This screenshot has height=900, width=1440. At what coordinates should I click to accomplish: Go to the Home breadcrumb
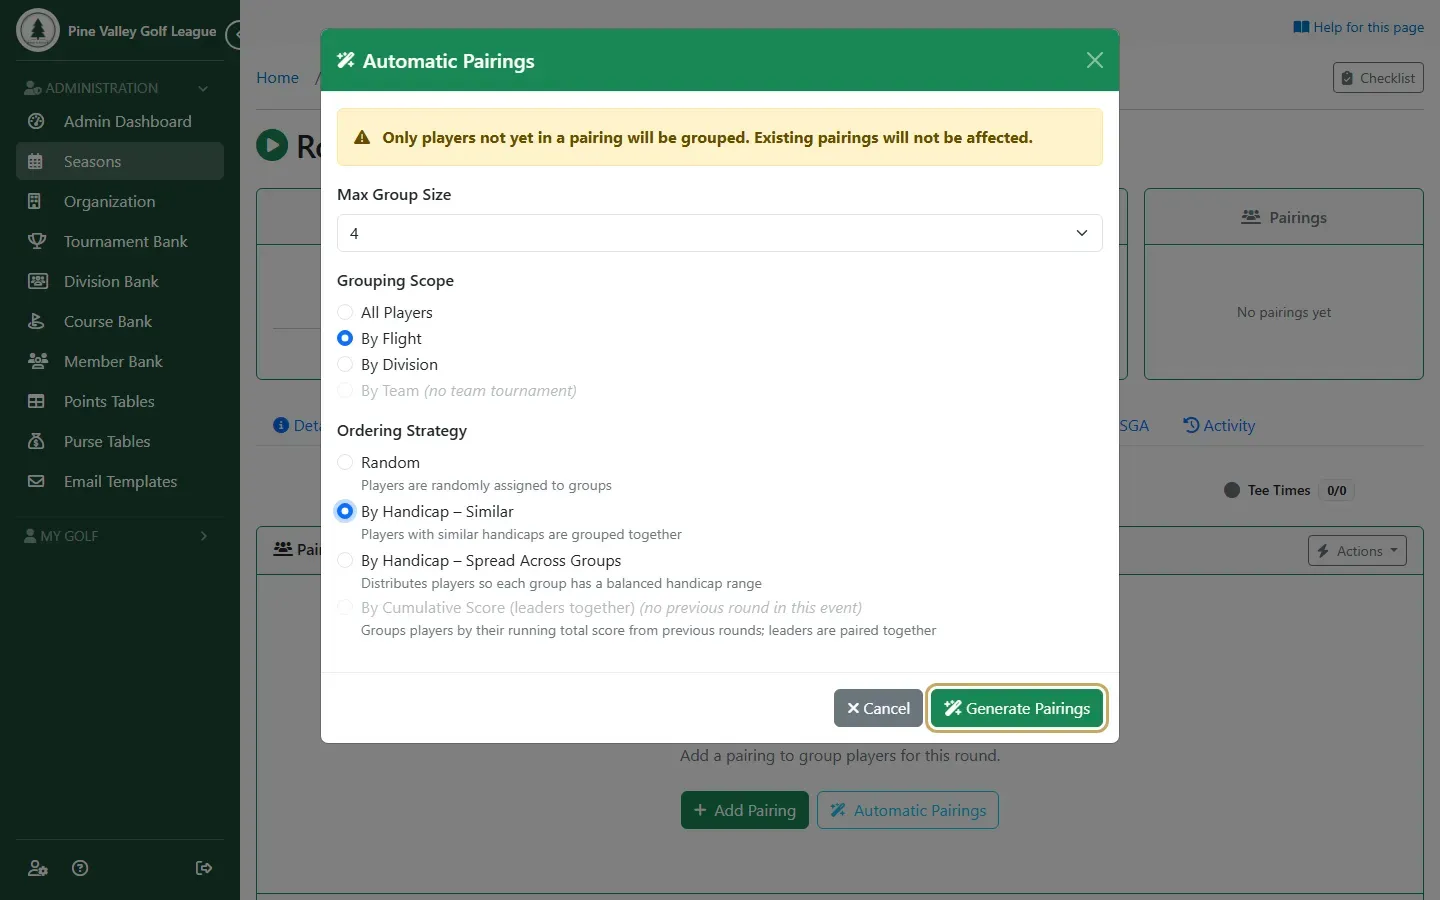click(x=277, y=78)
